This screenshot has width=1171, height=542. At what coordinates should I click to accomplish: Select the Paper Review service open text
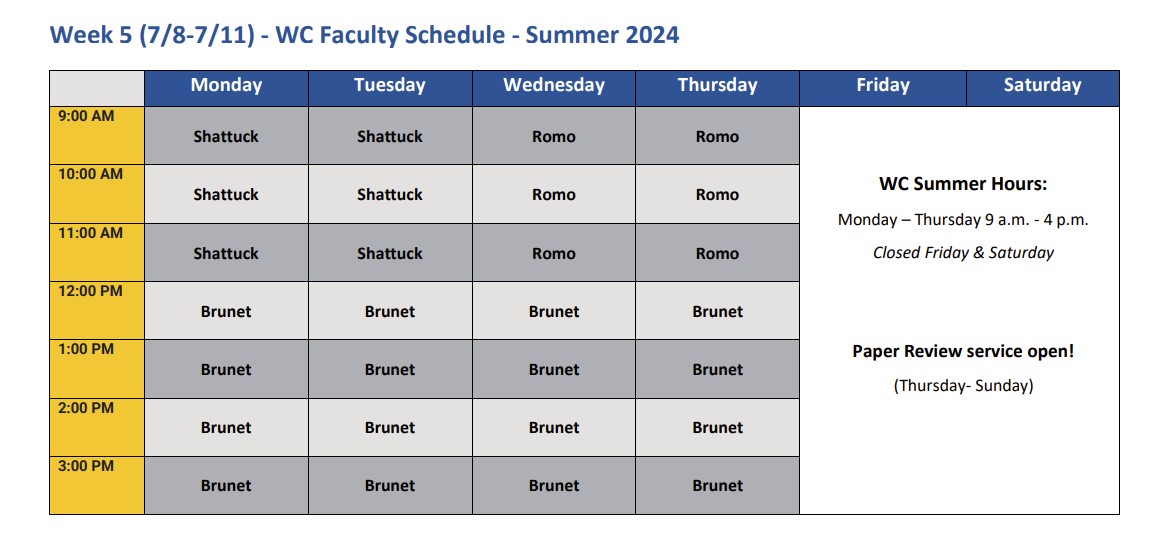point(962,352)
